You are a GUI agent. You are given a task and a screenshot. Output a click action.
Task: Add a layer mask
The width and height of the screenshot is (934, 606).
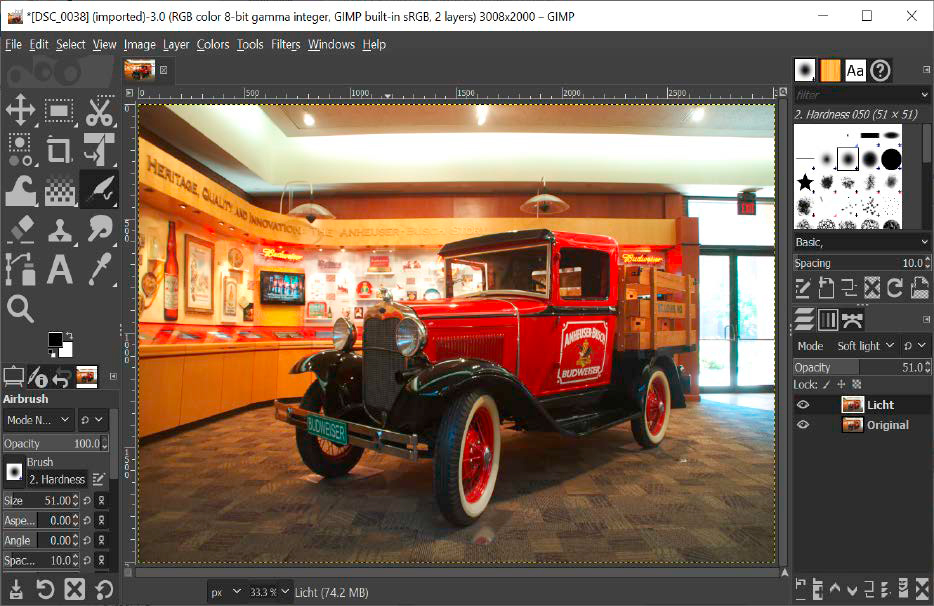click(904, 589)
